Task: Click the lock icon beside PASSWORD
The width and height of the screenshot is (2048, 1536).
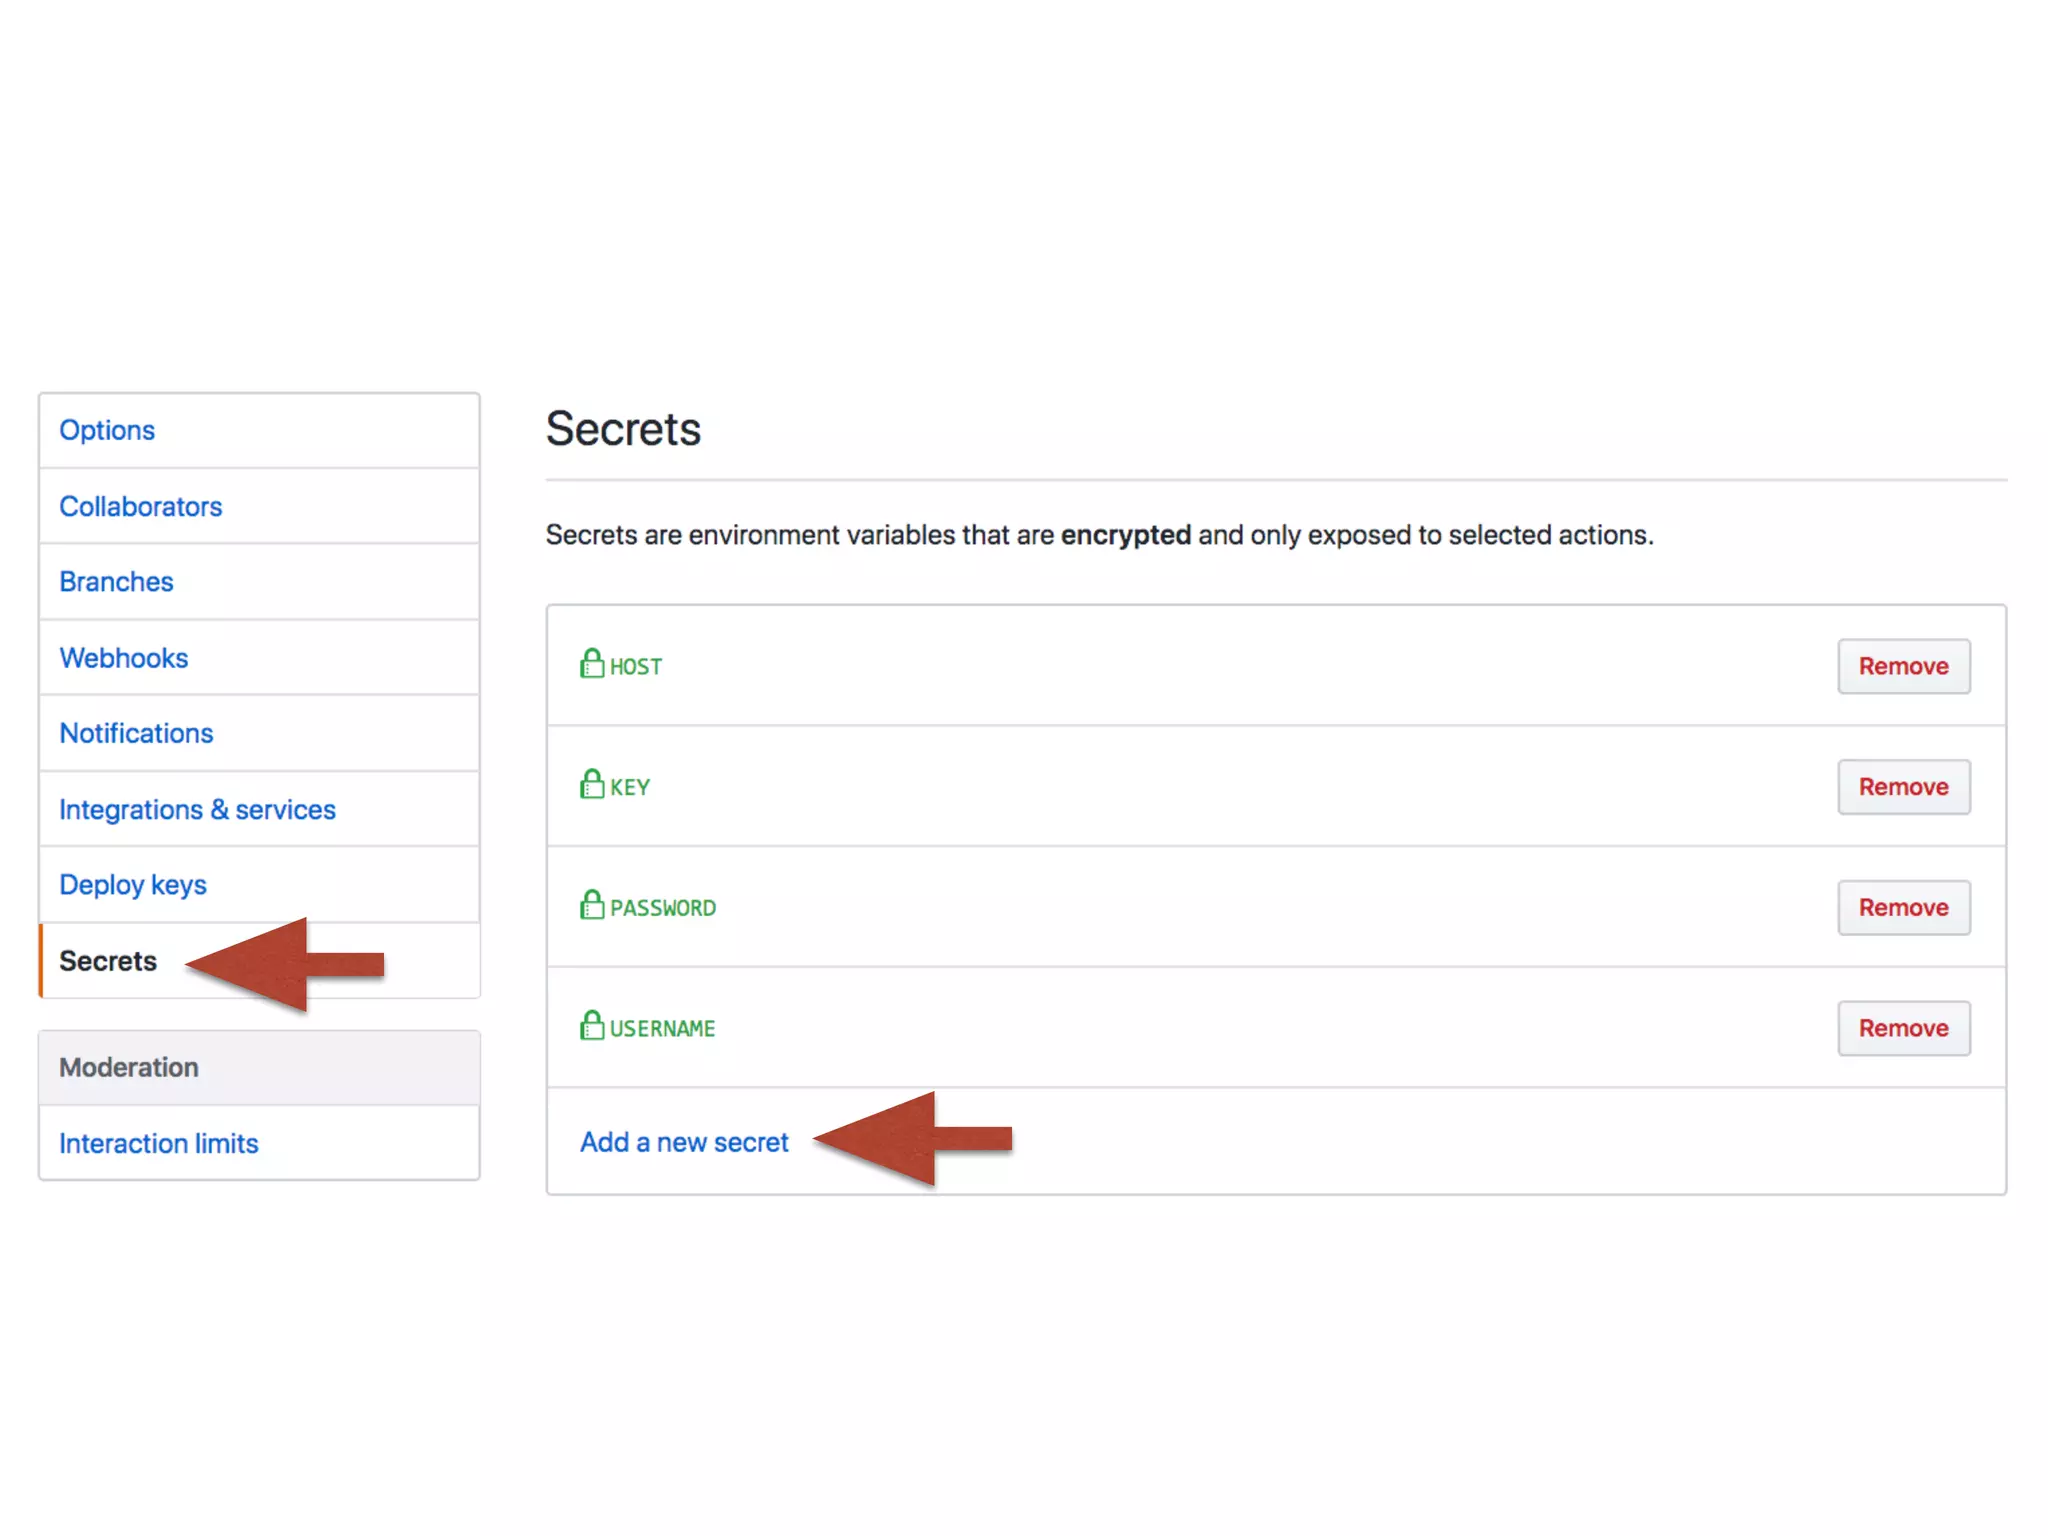Action: point(592,906)
